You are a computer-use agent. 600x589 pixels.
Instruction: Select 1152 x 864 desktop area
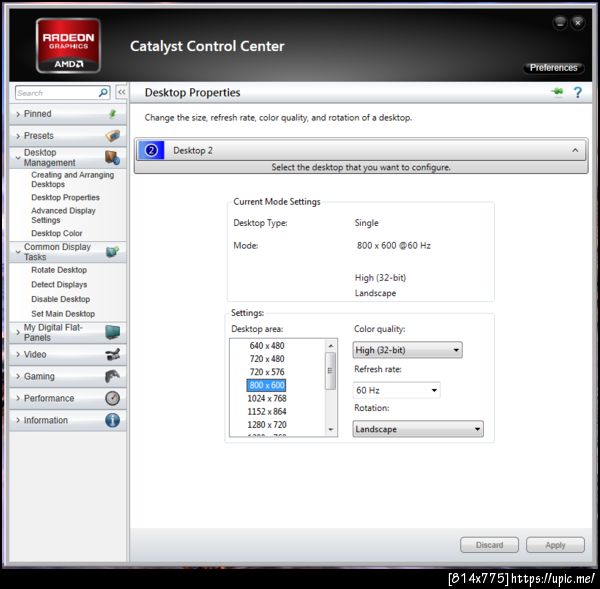(267, 411)
